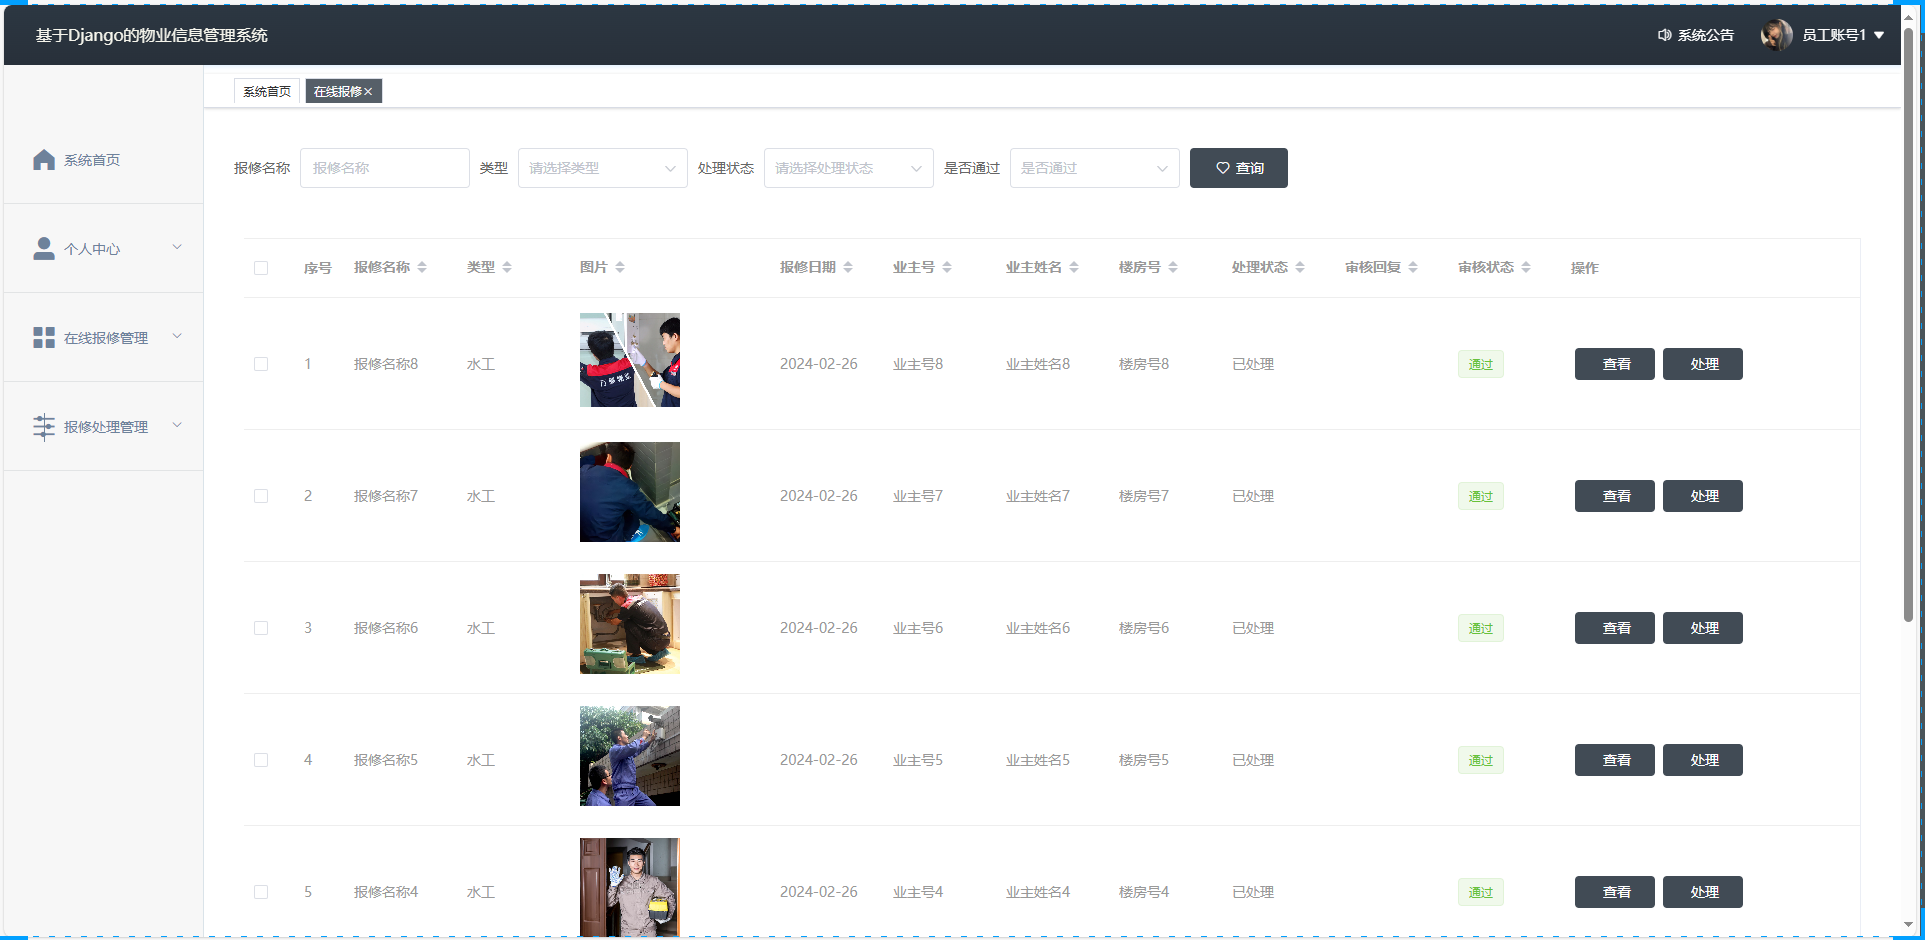Viewport: 1925px width, 940px height.
Task: Click the page vertical scrollbar thumb
Action: (1908, 325)
